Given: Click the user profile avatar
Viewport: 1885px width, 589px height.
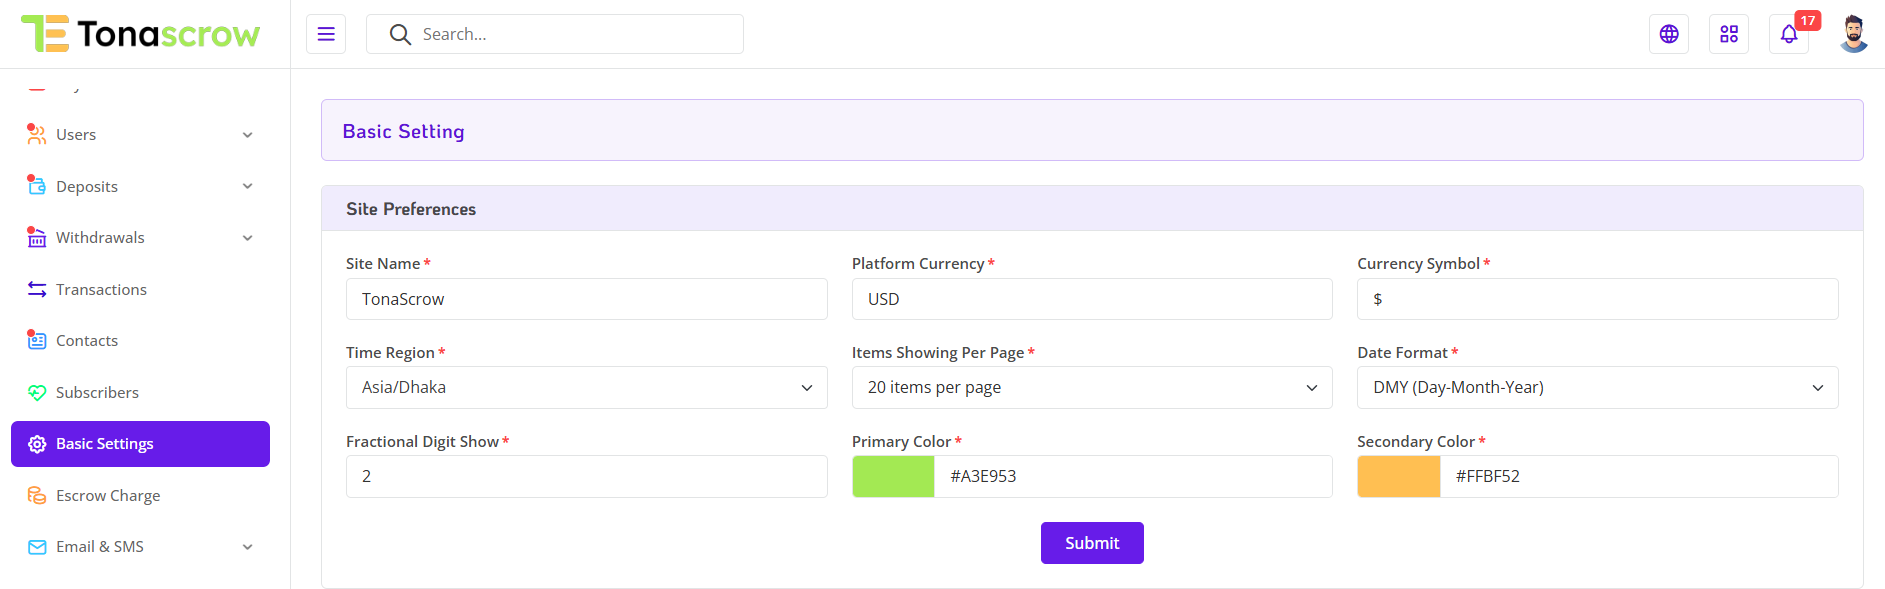Looking at the screenshot, I should [1853, 34].
